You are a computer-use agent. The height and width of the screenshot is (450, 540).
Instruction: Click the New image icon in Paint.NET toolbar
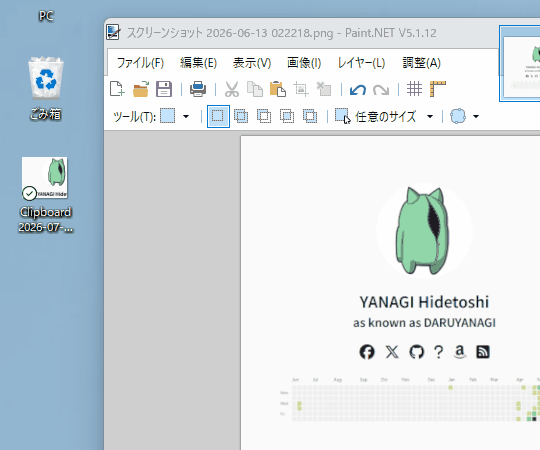tap(117, 89)
